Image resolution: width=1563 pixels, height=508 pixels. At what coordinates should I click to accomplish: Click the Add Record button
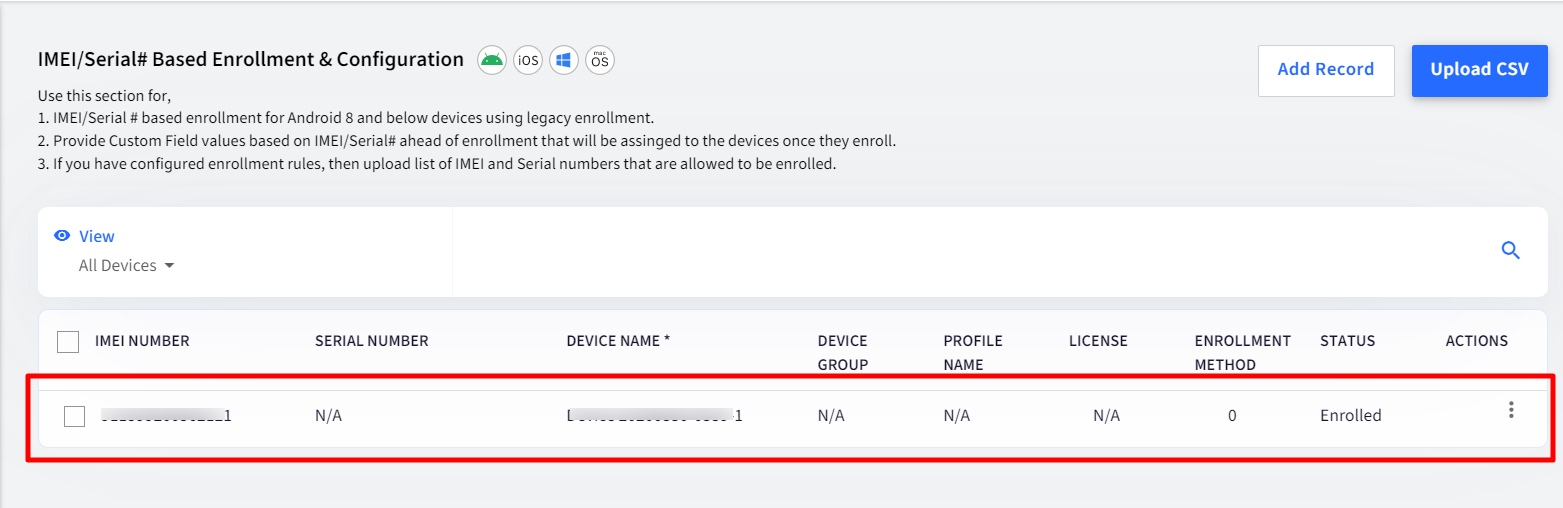(x=1326, y=70)
